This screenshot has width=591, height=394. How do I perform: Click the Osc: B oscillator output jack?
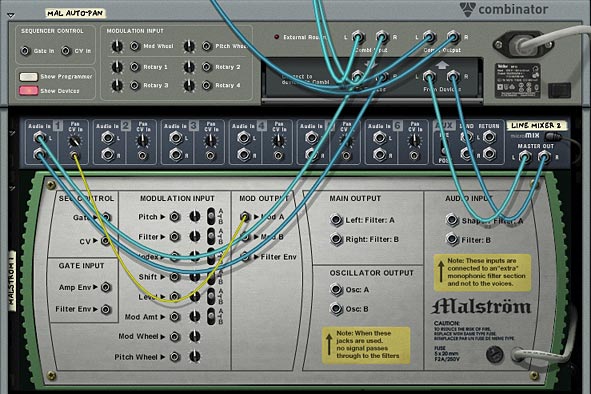[x=335, y=309]
